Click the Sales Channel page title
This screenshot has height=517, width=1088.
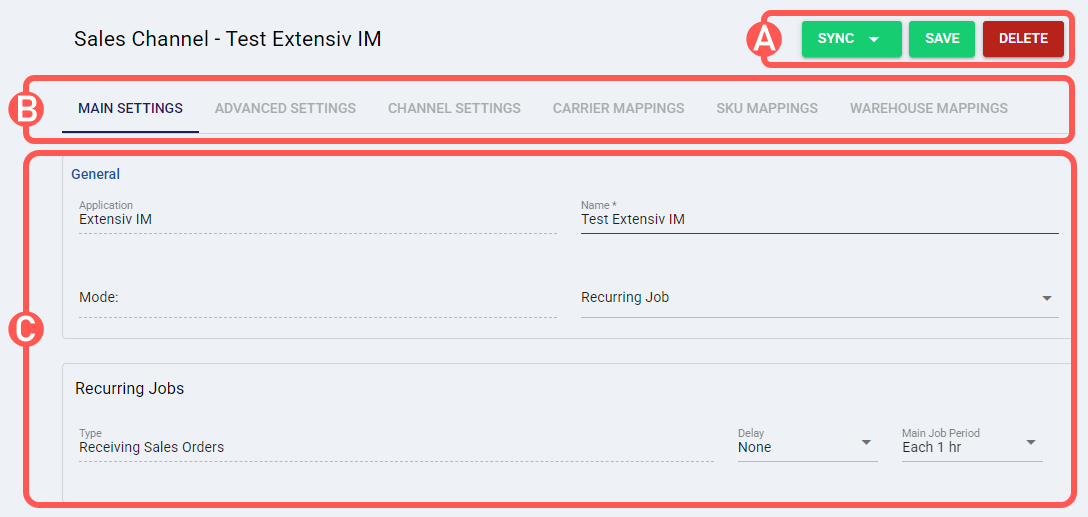coord(228,39)
